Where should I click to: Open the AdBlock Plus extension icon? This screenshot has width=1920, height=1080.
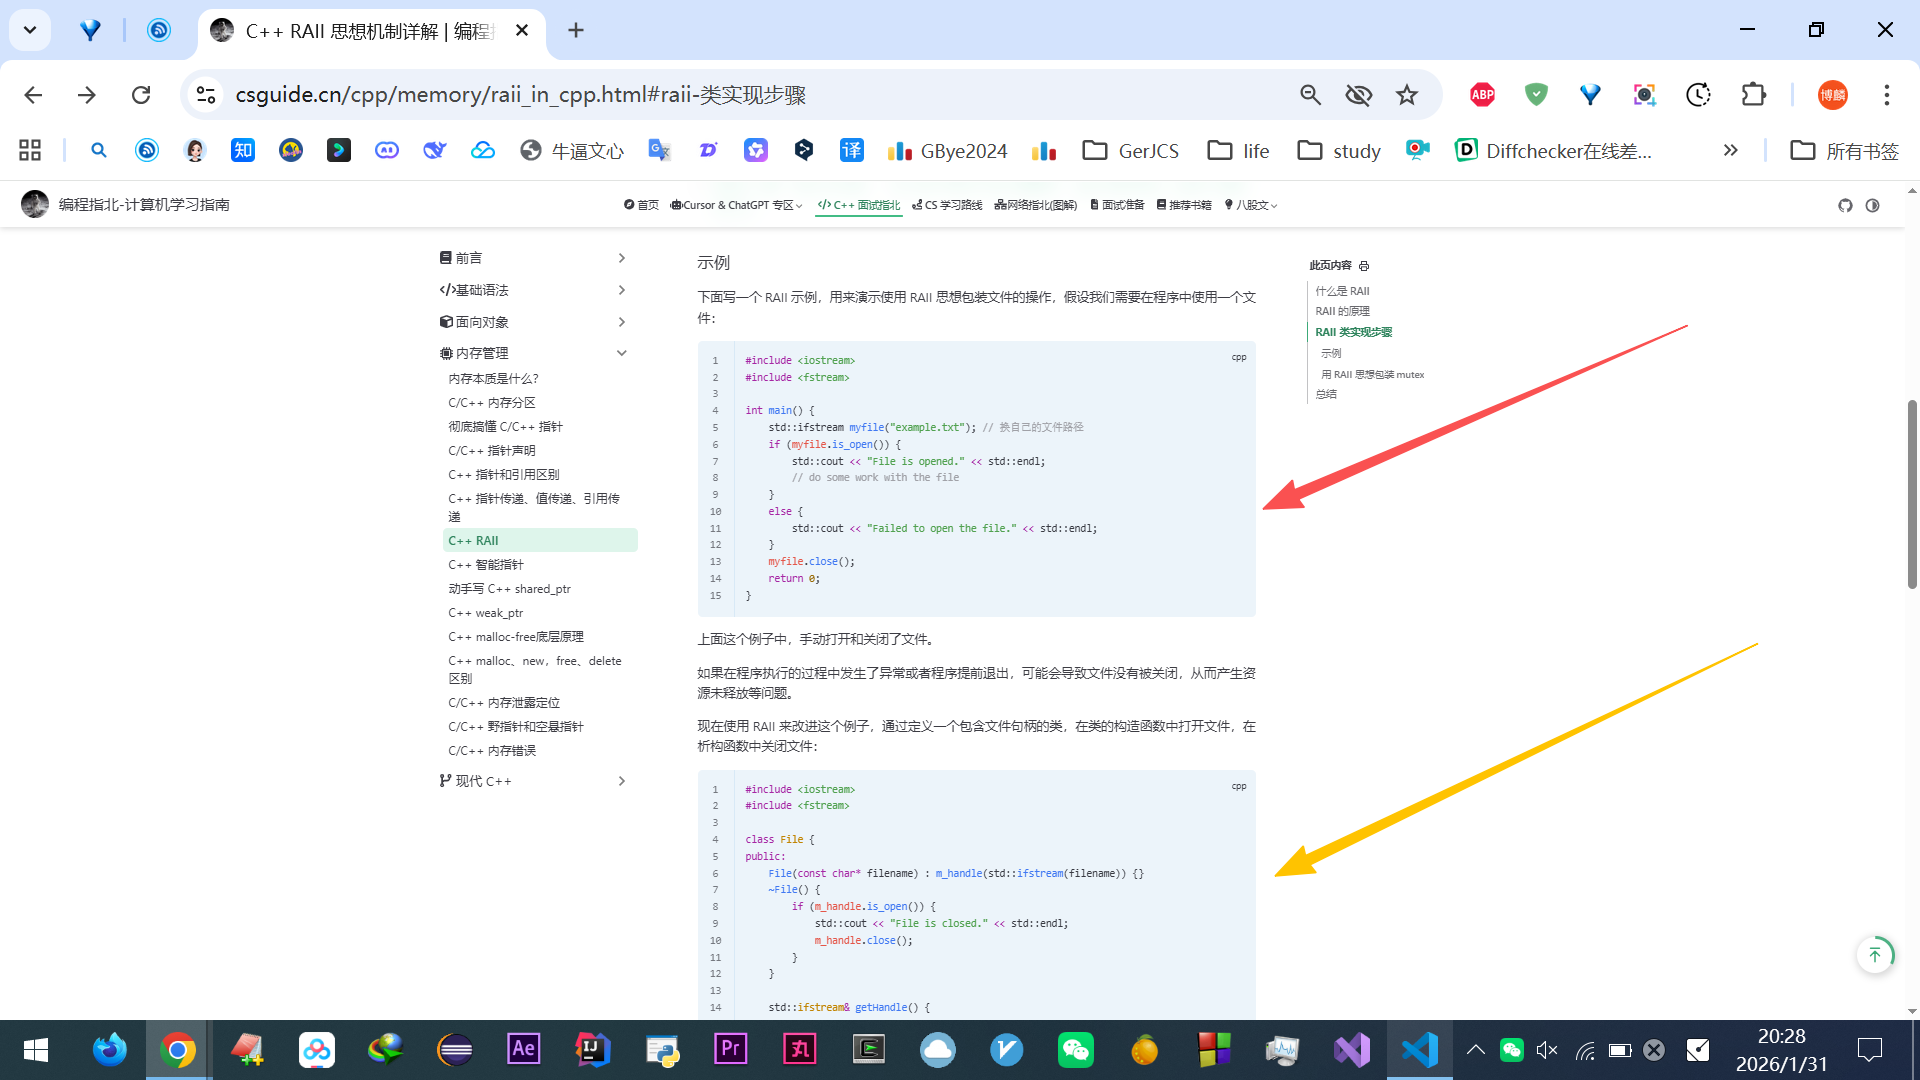point(1482,95)
